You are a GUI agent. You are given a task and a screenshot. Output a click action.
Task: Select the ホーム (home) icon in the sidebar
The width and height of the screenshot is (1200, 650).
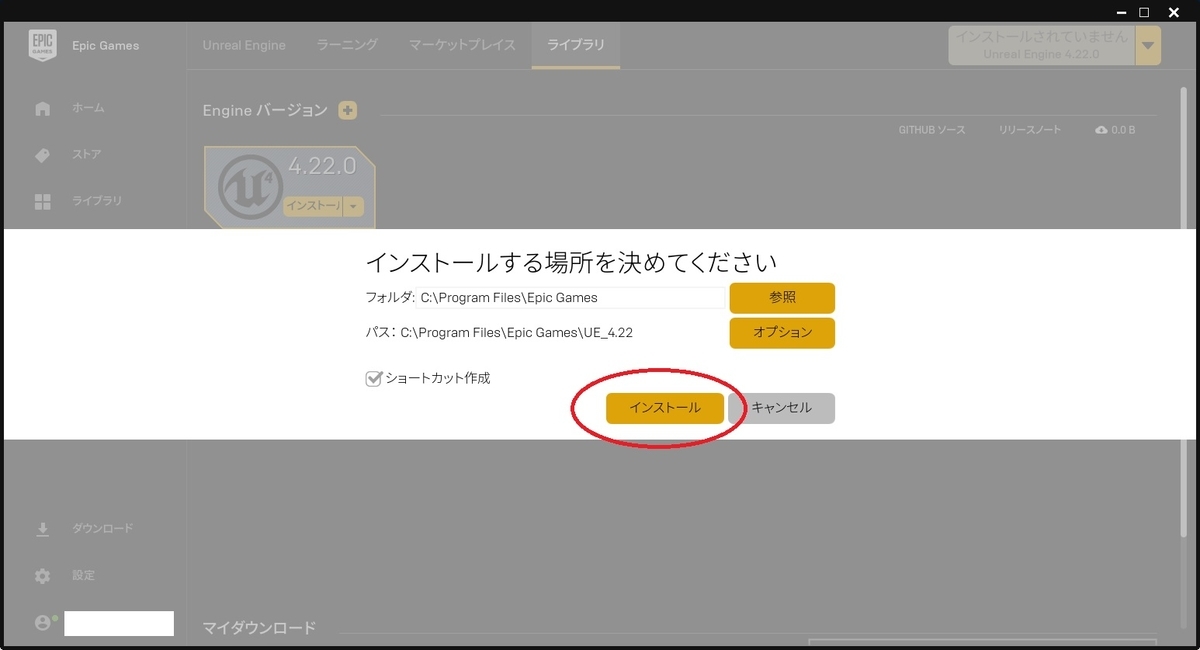coord(42,108)
